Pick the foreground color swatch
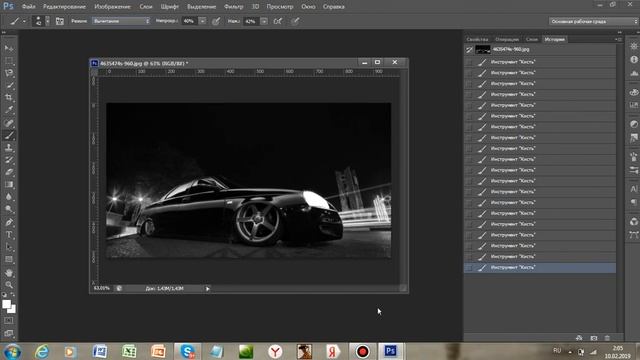Viewport: 640px width, 360px height. point(6,304)
